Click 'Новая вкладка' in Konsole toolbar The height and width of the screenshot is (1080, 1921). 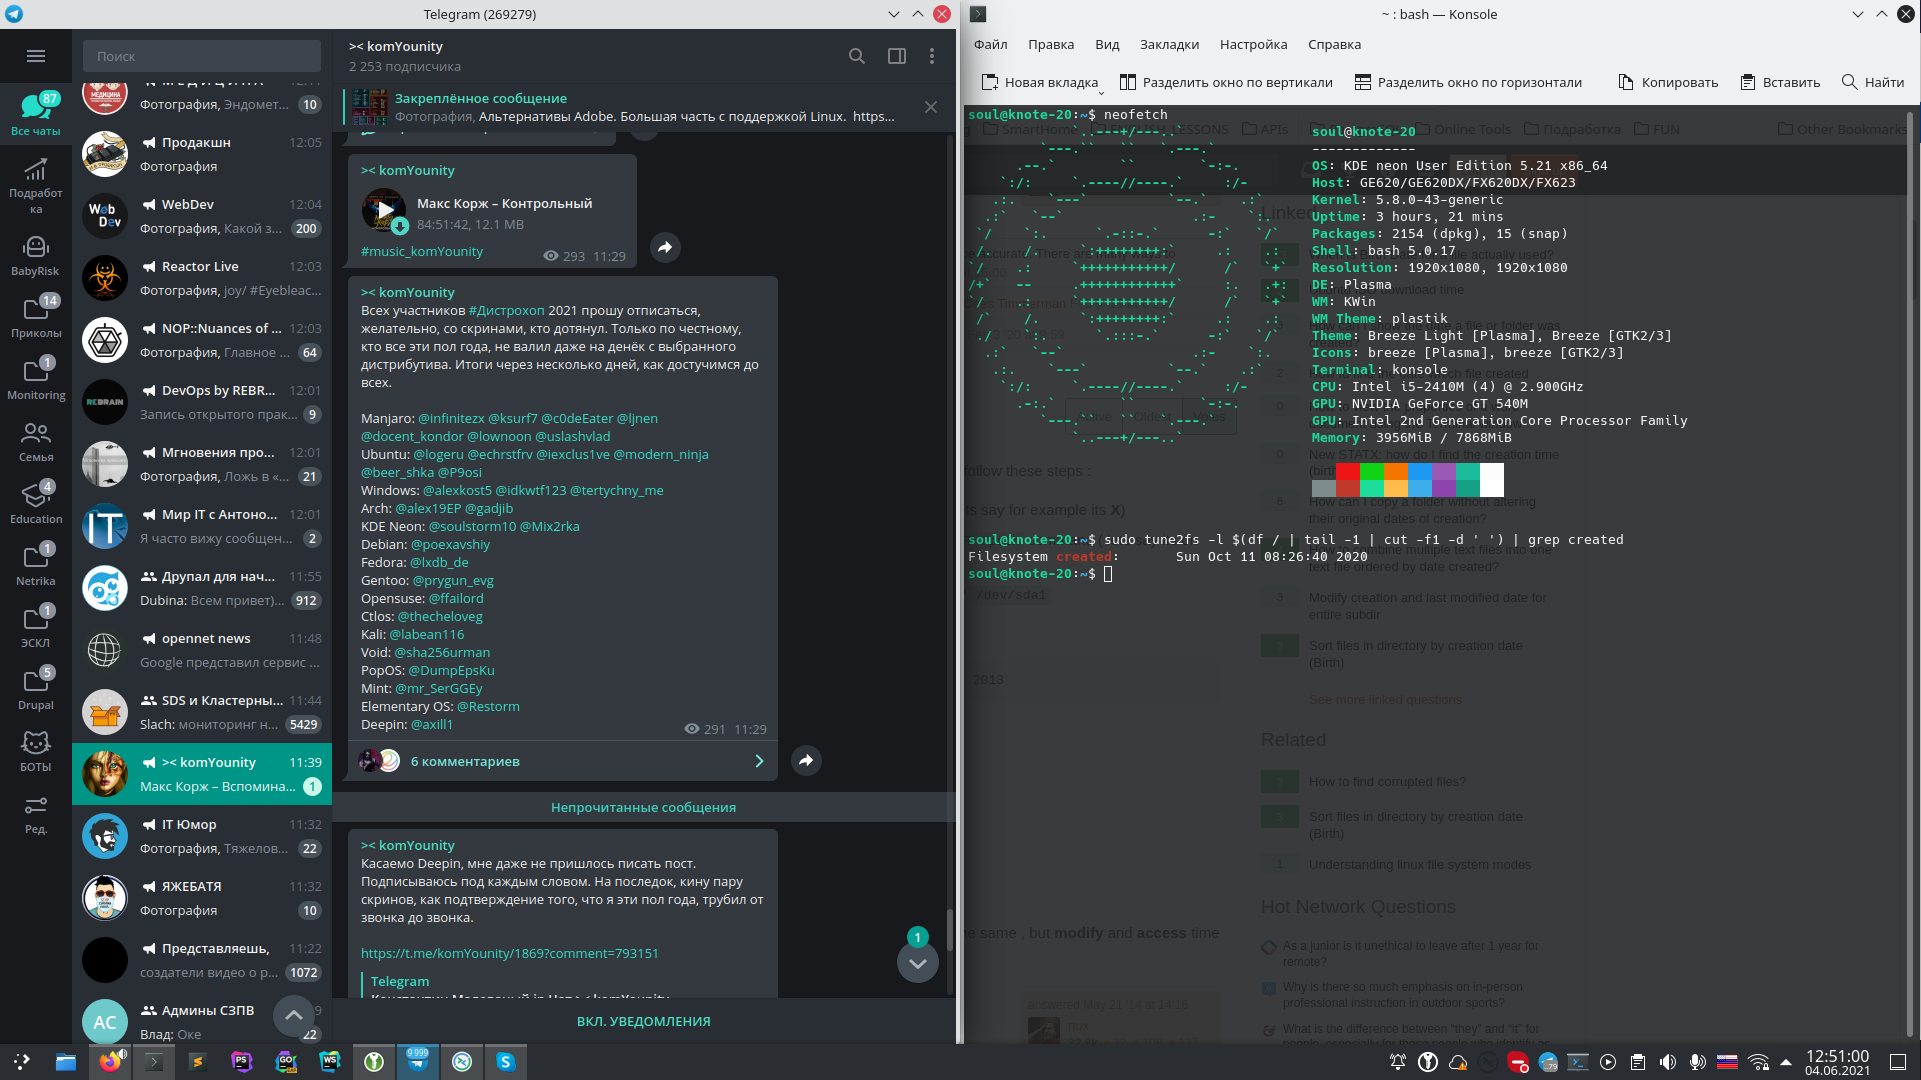[1041, 82]
